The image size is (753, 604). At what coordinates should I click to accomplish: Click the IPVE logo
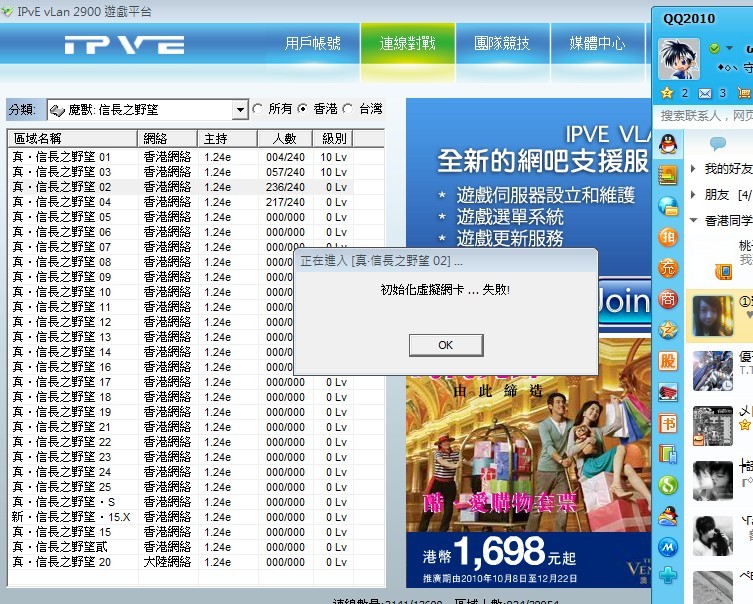coord(124,45)
